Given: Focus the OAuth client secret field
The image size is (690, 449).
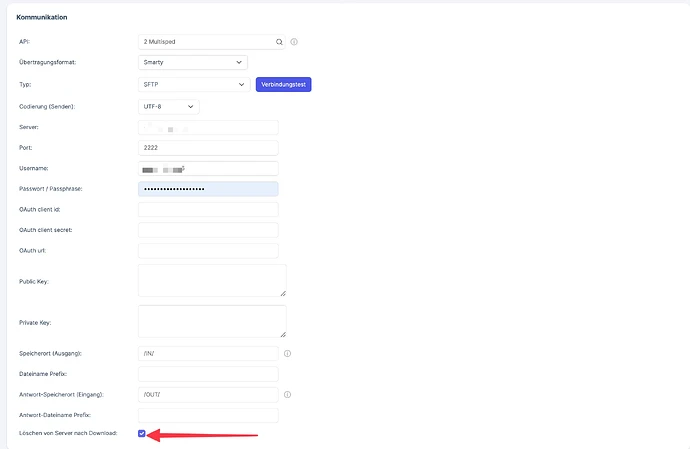Looking at the screenshot, I should (x=208, y=230).
